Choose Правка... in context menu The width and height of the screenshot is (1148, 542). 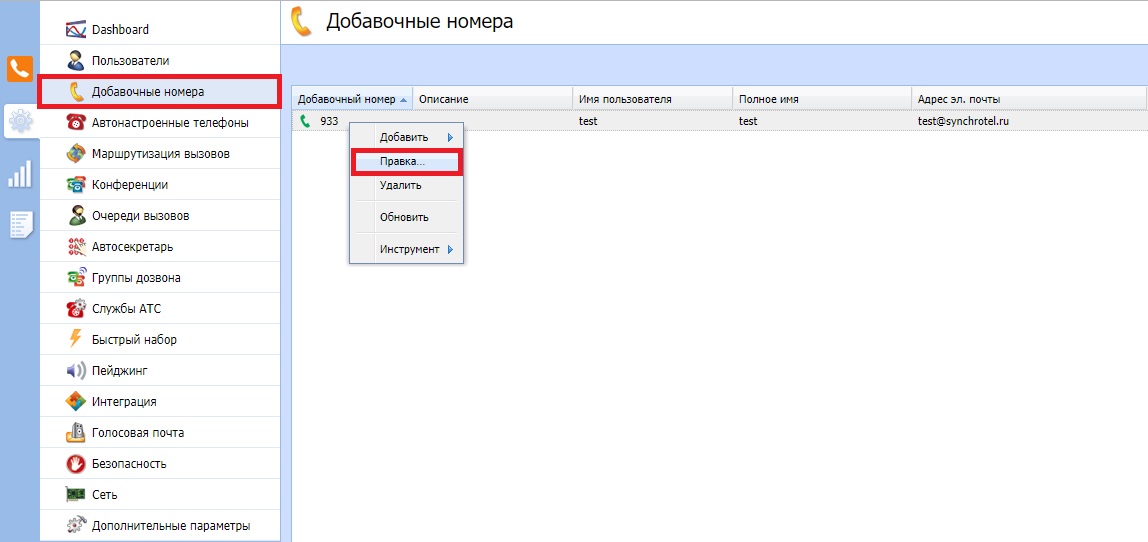(x=406, y=162)
